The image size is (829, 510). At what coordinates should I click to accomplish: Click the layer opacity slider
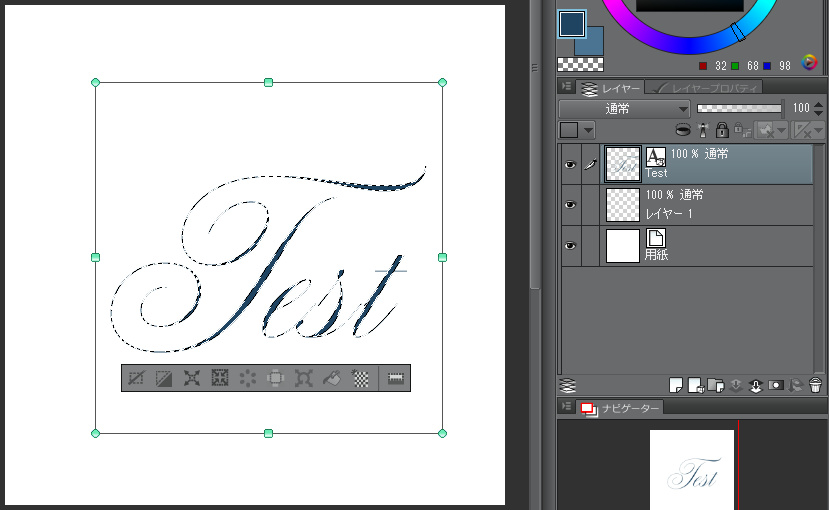739,108
